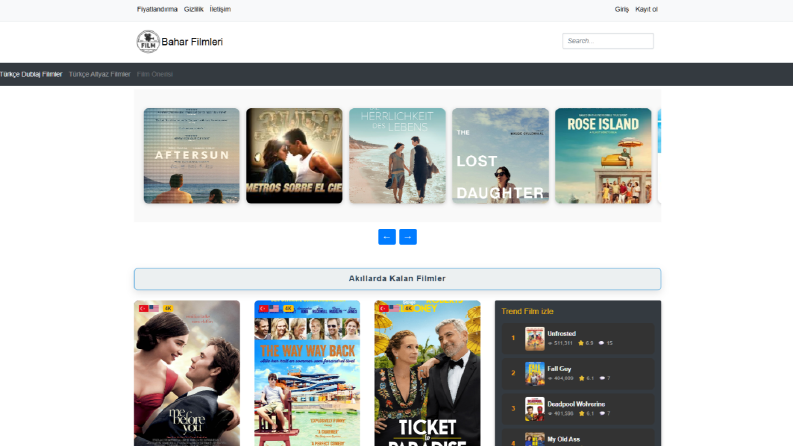Open The Lost Daughter poster
Image resolution: width=793 pixels, height=446 pixels.
coord(500,156)
